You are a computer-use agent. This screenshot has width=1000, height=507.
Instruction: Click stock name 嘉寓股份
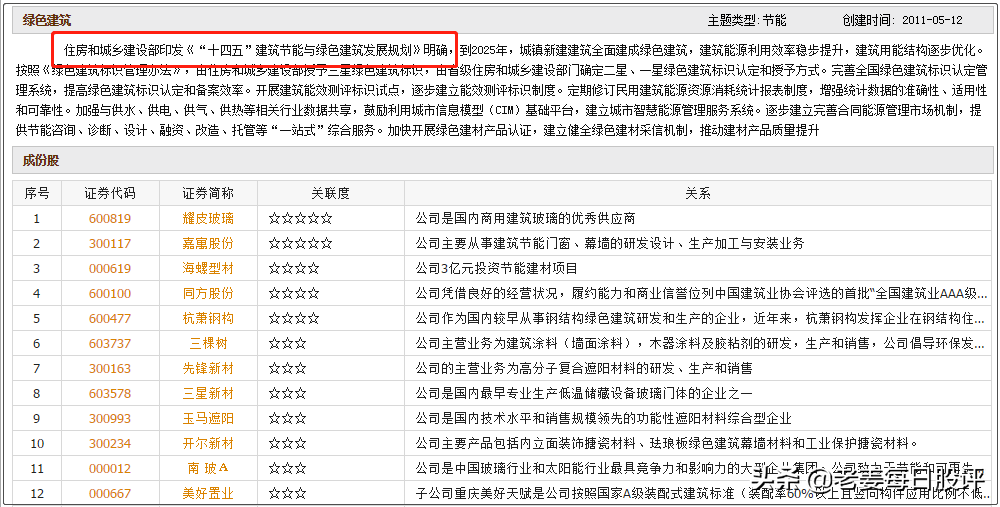(208, 244)
